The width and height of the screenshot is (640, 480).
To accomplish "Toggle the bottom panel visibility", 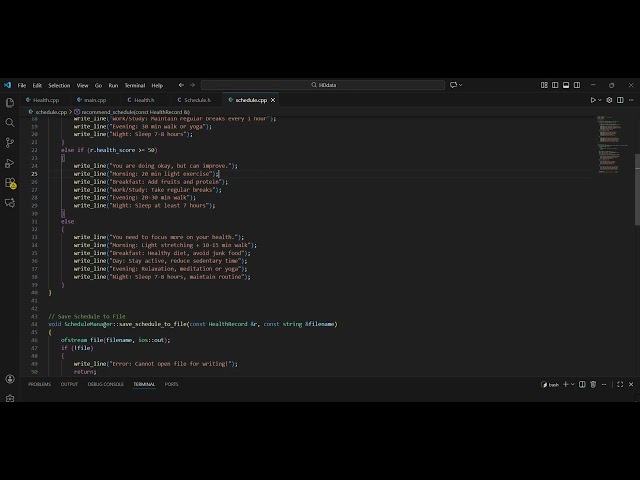I will [x=566, y=85].
